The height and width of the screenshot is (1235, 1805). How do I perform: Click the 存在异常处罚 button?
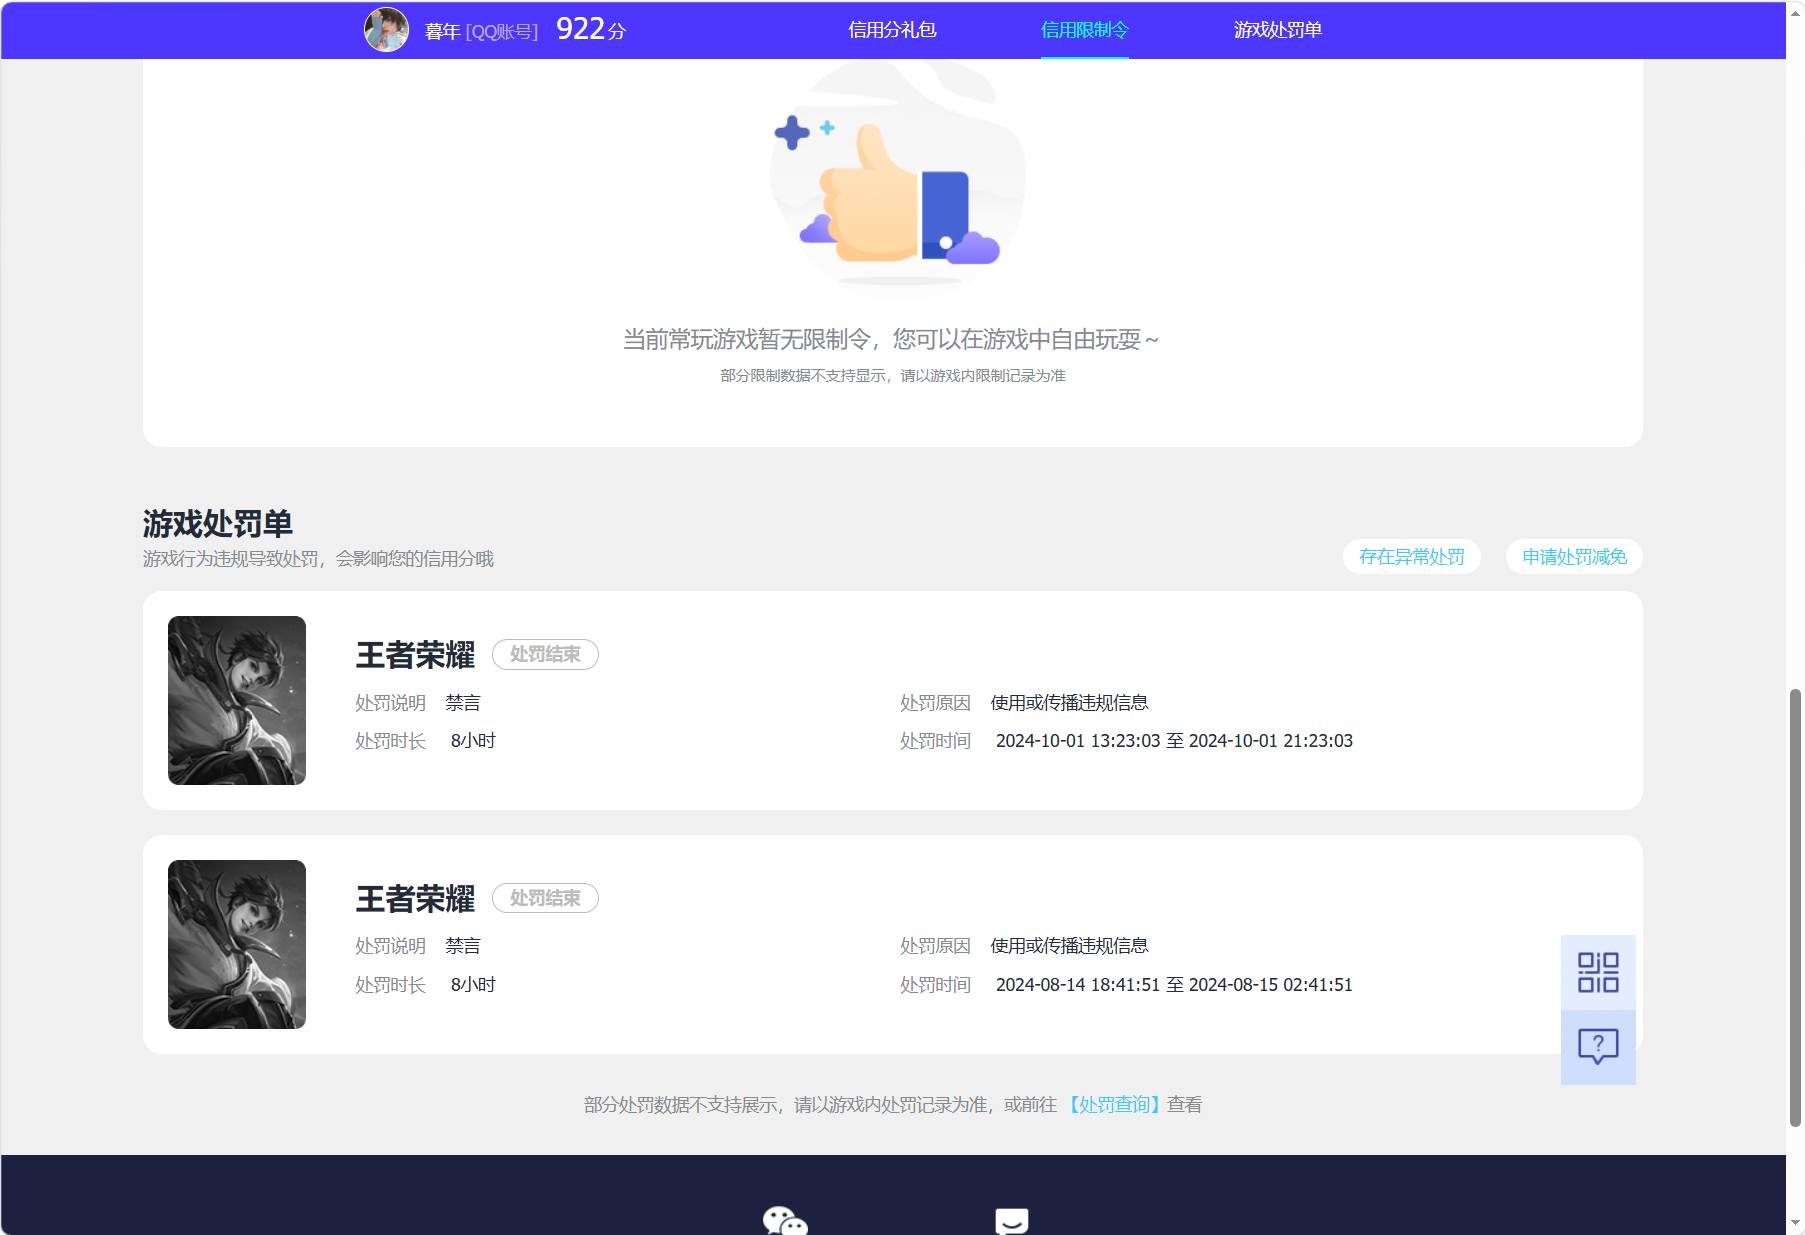point(1411,557)
